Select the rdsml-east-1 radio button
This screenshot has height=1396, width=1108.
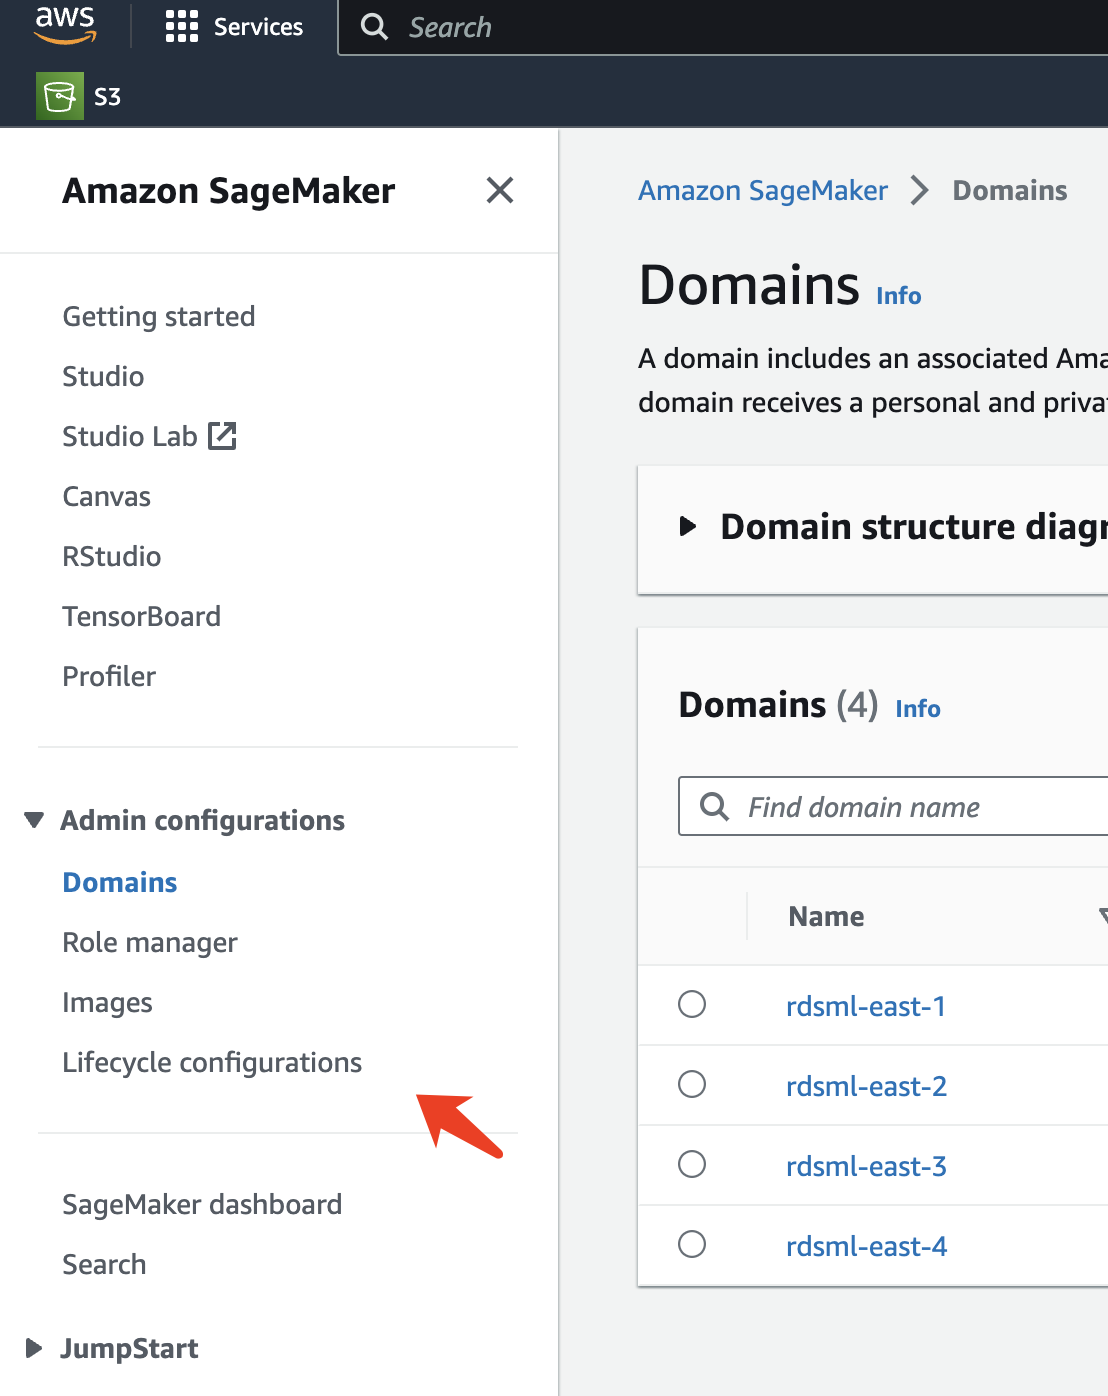pos(692,1004)
